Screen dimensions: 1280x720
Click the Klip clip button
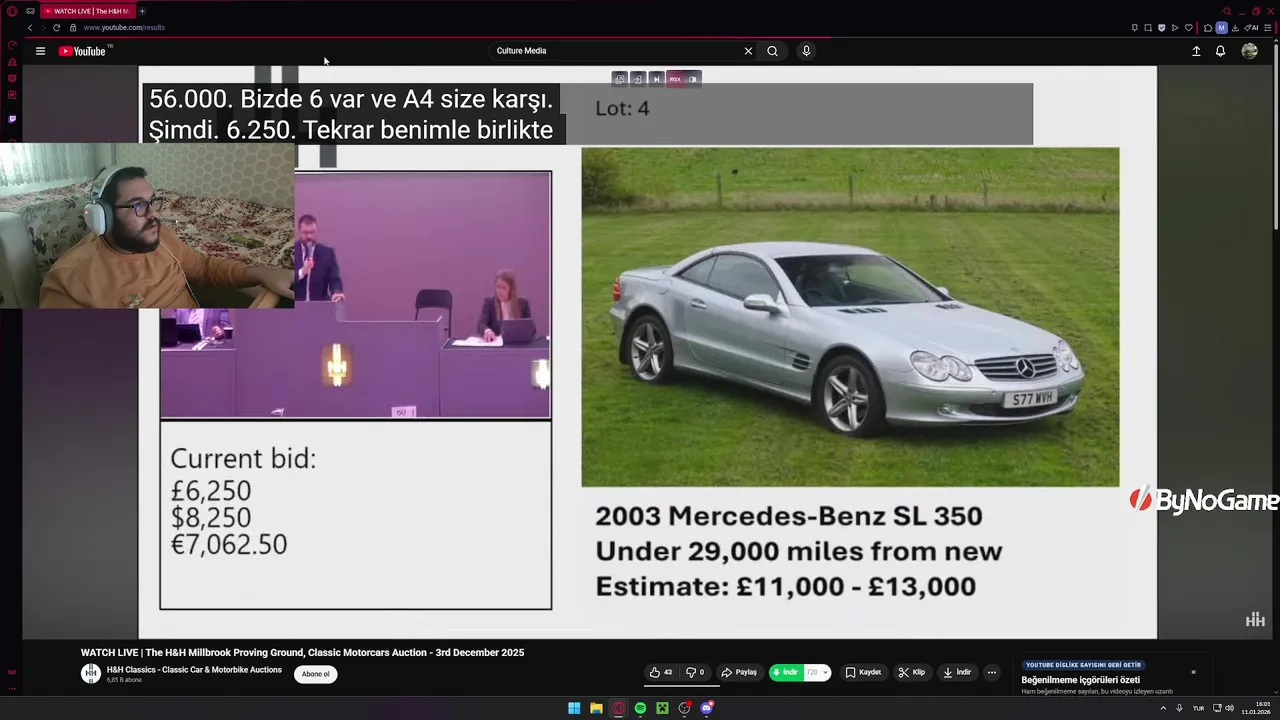tap(911, 672)
